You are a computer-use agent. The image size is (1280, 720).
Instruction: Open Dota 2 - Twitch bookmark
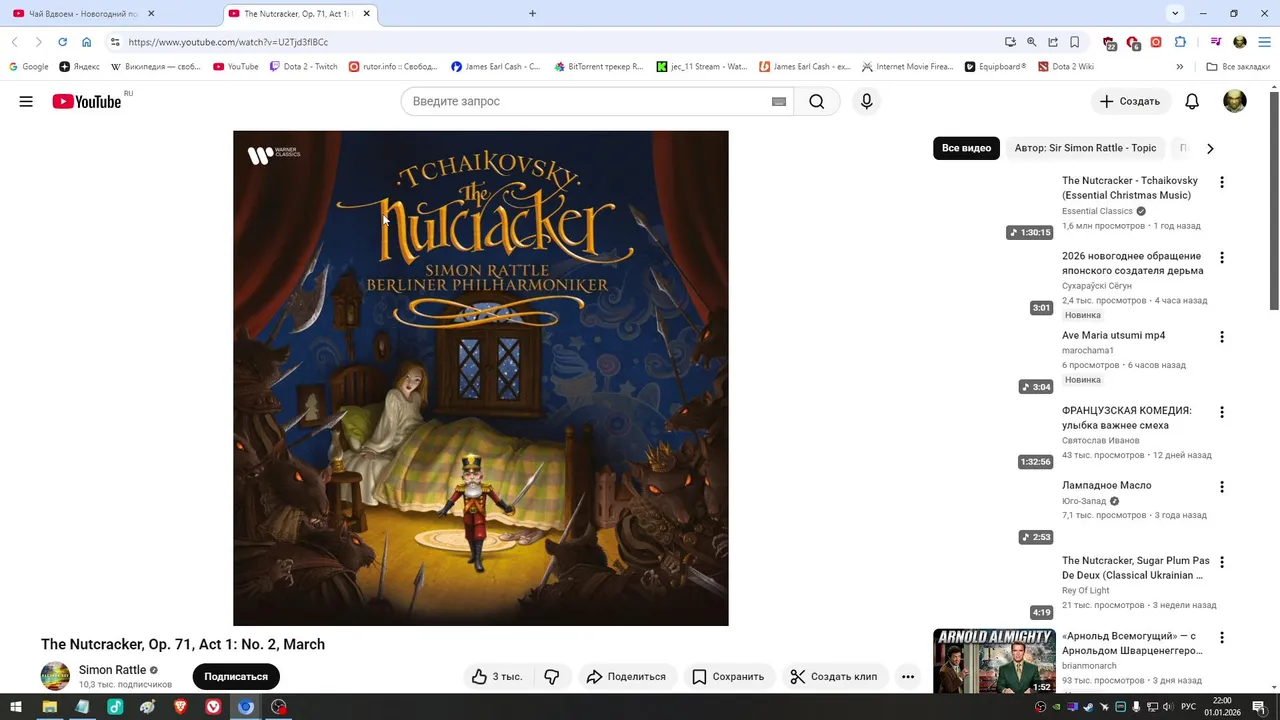pyautogui.click(x=303, y=67)
